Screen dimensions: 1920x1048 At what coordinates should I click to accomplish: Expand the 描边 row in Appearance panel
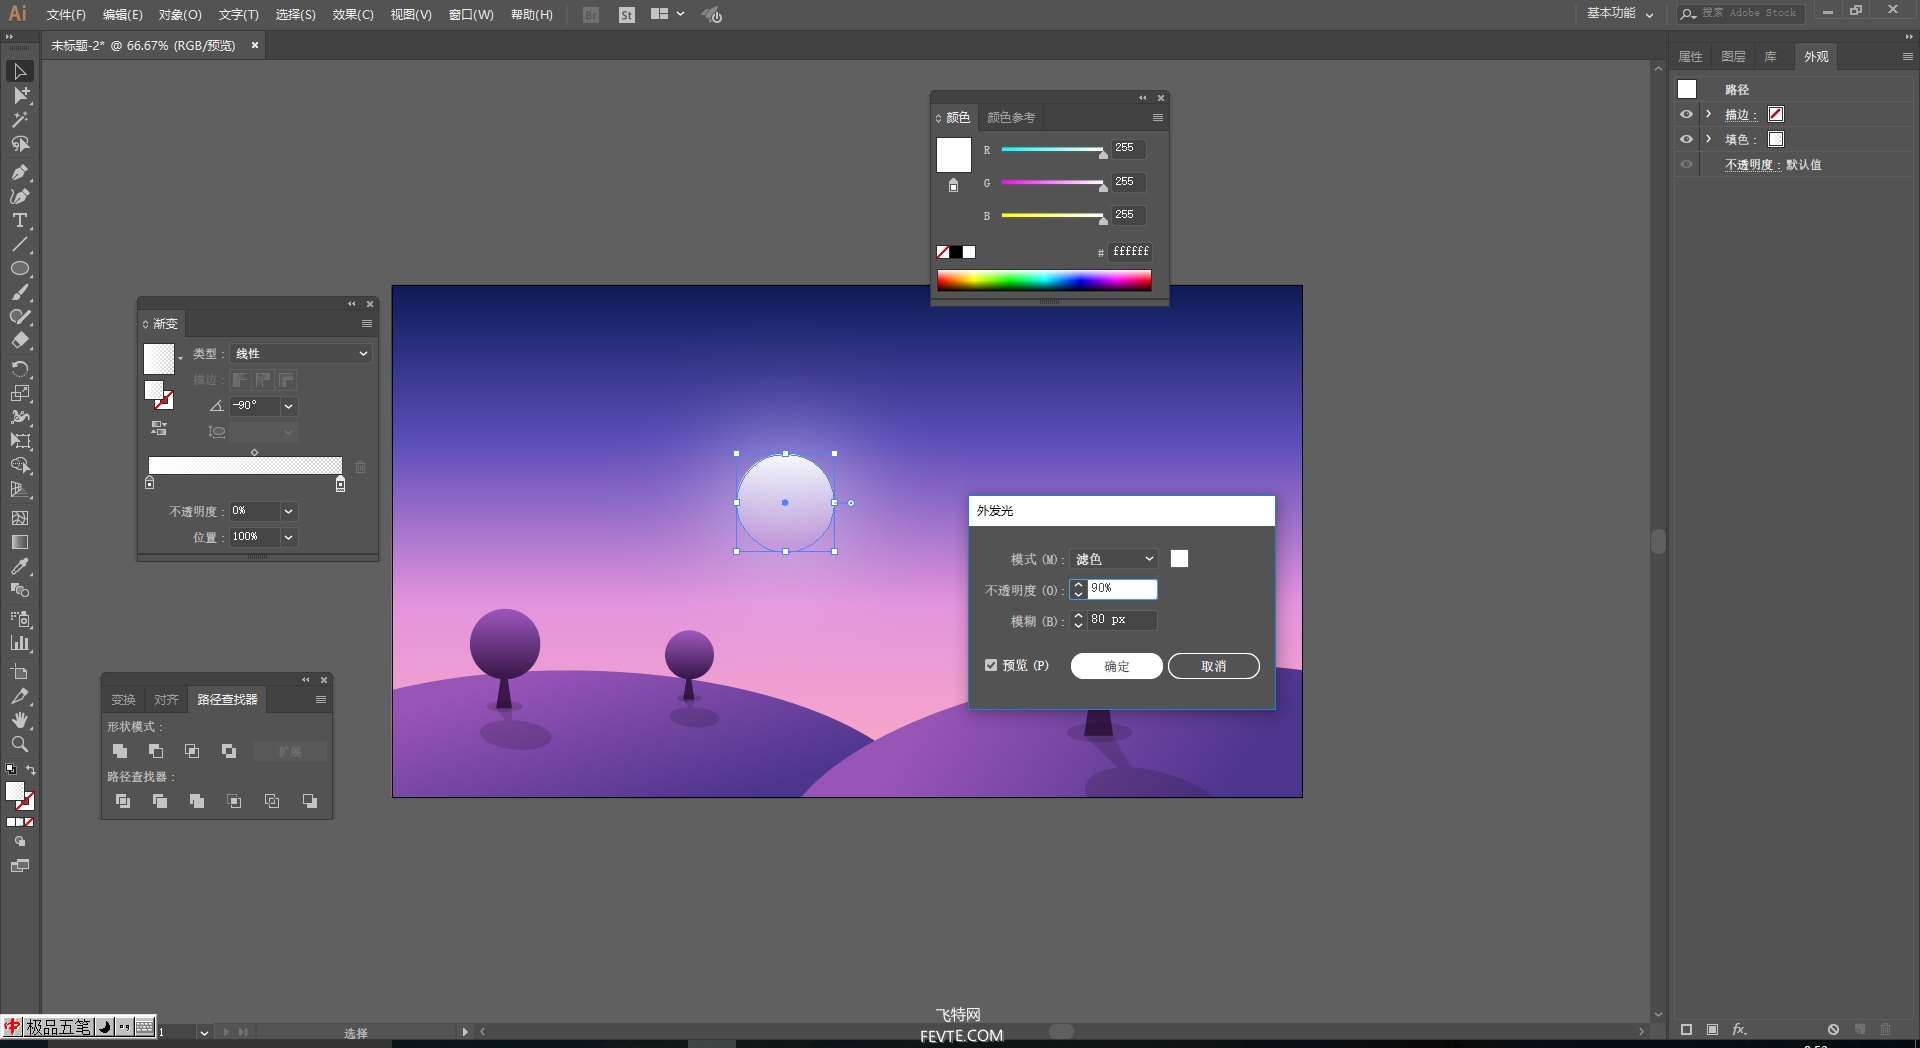click(1709, 114)
